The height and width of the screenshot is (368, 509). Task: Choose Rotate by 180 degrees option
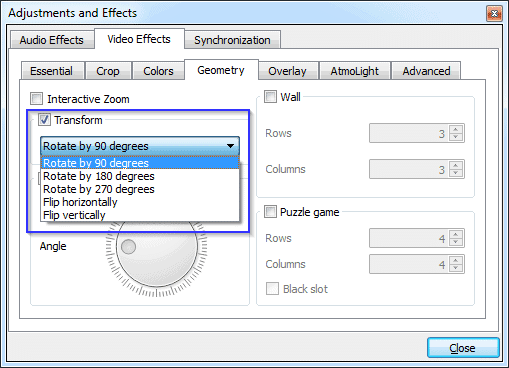tap(140, 176)
